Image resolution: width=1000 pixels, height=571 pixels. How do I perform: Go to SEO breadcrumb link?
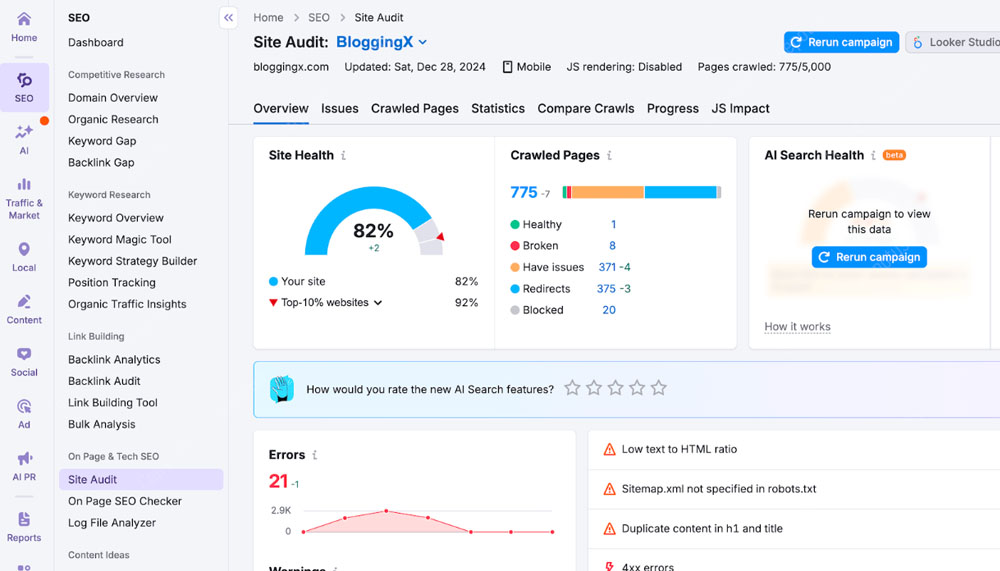click(x=319, y=18)
